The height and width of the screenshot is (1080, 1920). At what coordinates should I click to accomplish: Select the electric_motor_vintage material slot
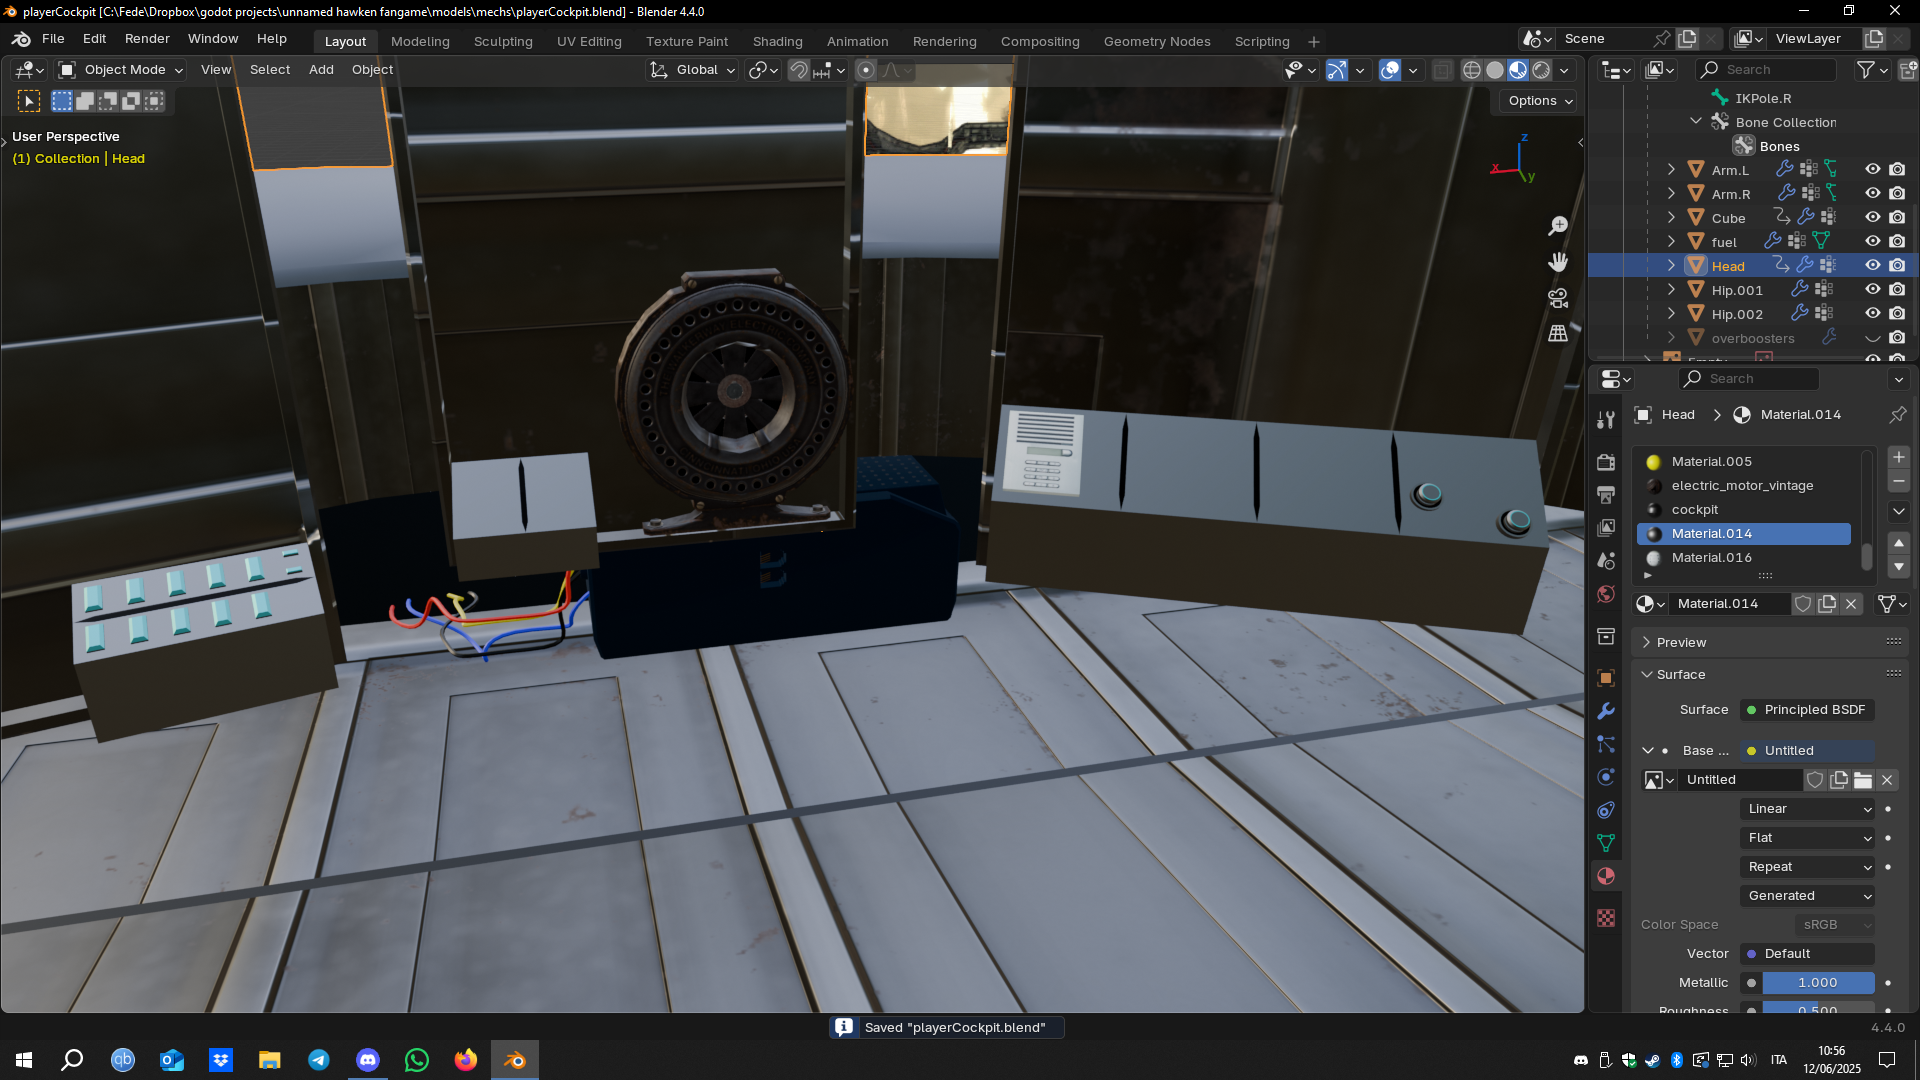pos(1744,486)
